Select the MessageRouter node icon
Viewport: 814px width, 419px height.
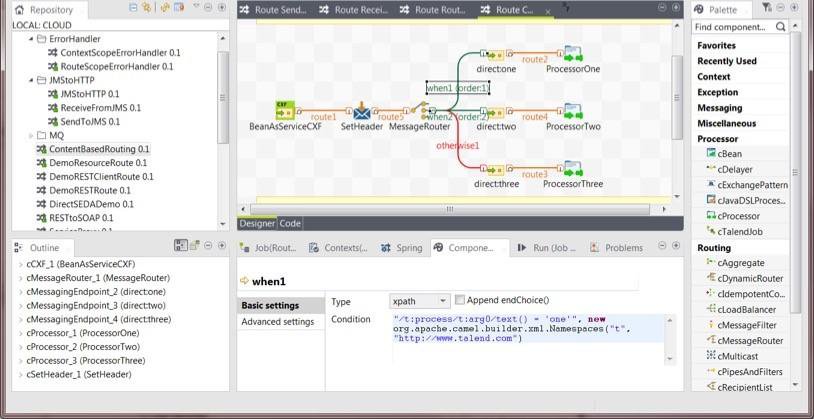point(419,111)
